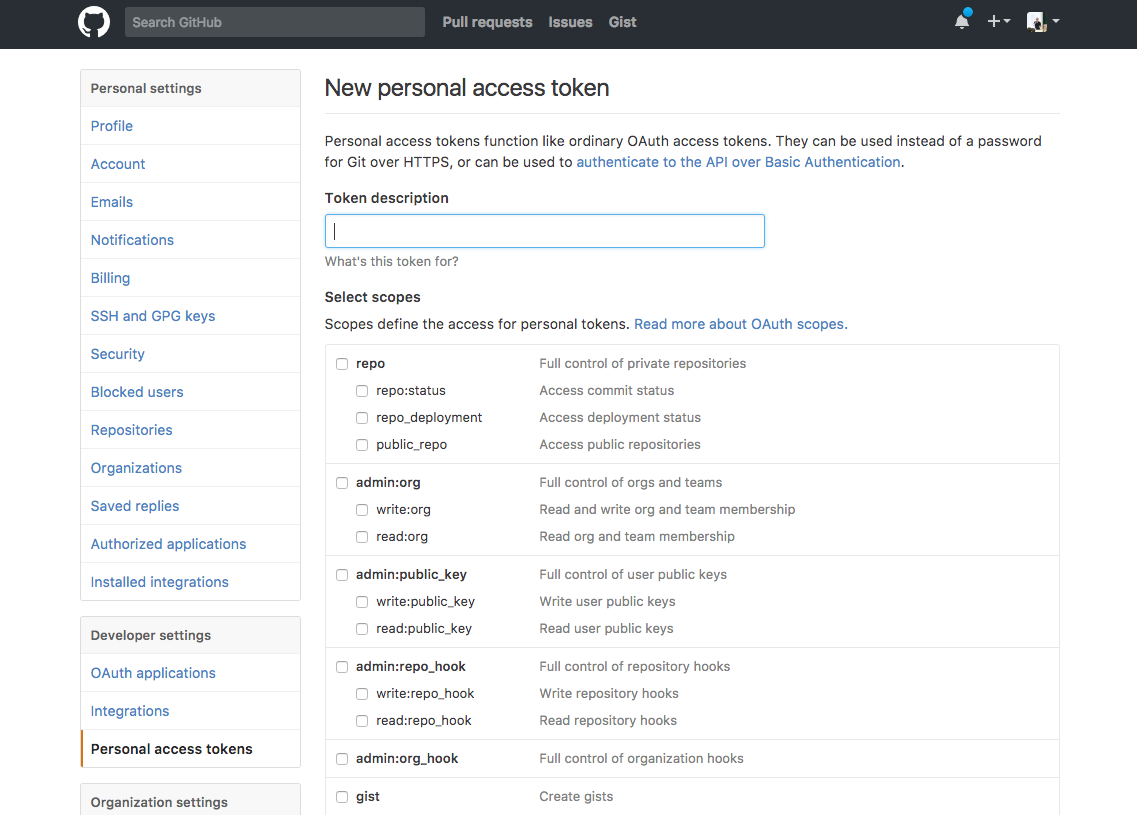This screenshot has width=1137, height=815.
Task: Click the 'Full control of private repositories' text
Action: 642,363
